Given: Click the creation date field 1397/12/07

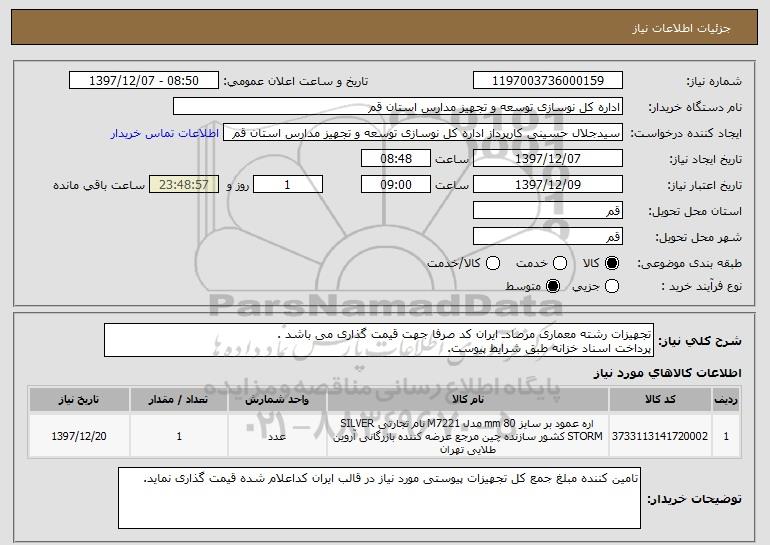Looking at the screenshot, I should (548, 159).
